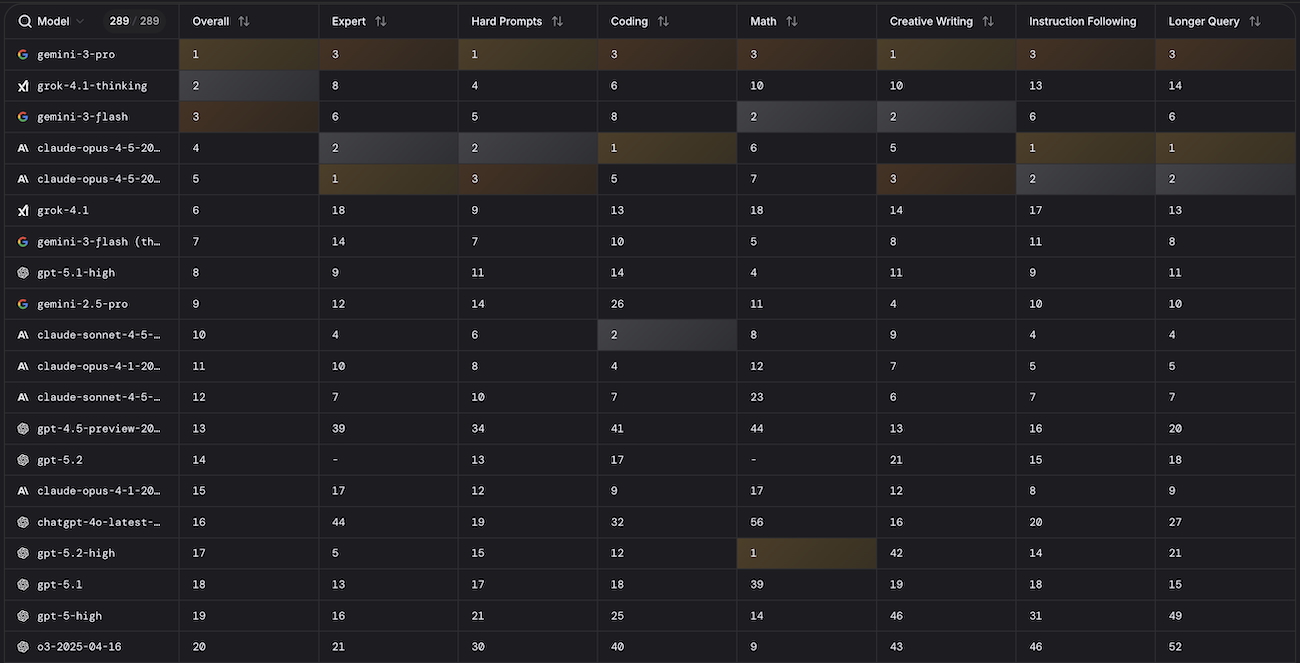This screenshot has height=663, width=1300.
Task: Toggle sort arrows on Expert column
Action: click(380, 21)
